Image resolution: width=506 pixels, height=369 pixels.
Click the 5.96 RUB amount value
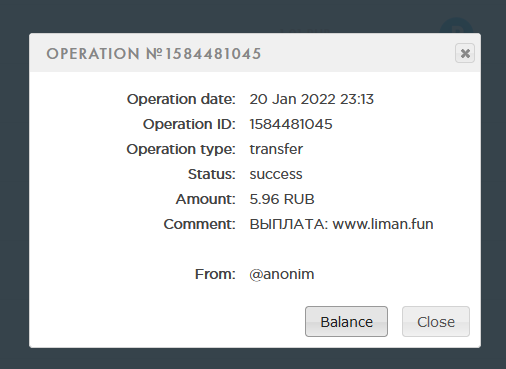(x=282, y=199)
